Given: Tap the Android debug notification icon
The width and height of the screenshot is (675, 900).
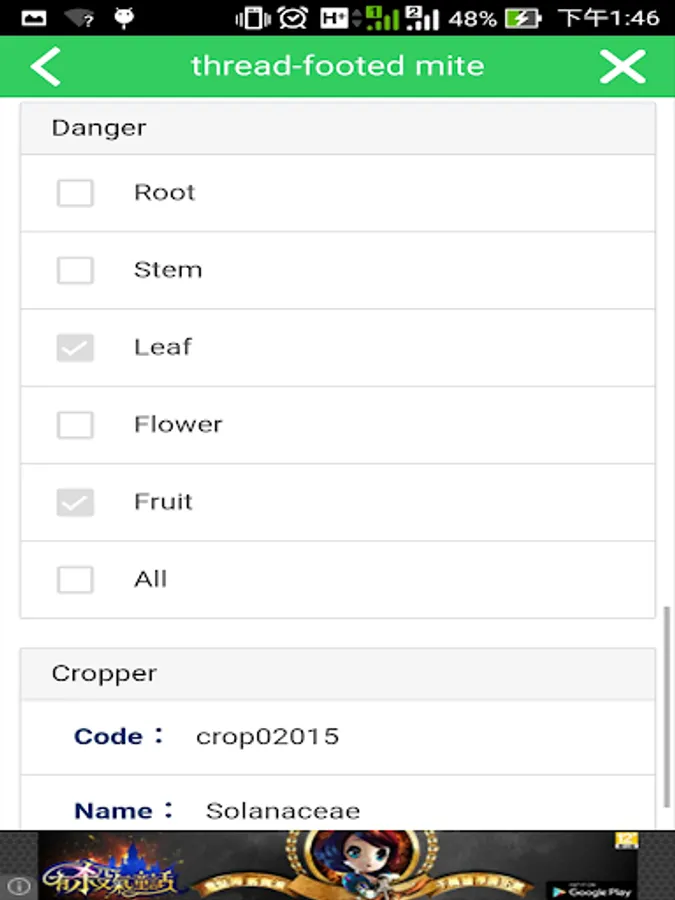Looking at the screenshot, I should click(x=125, y=18).
